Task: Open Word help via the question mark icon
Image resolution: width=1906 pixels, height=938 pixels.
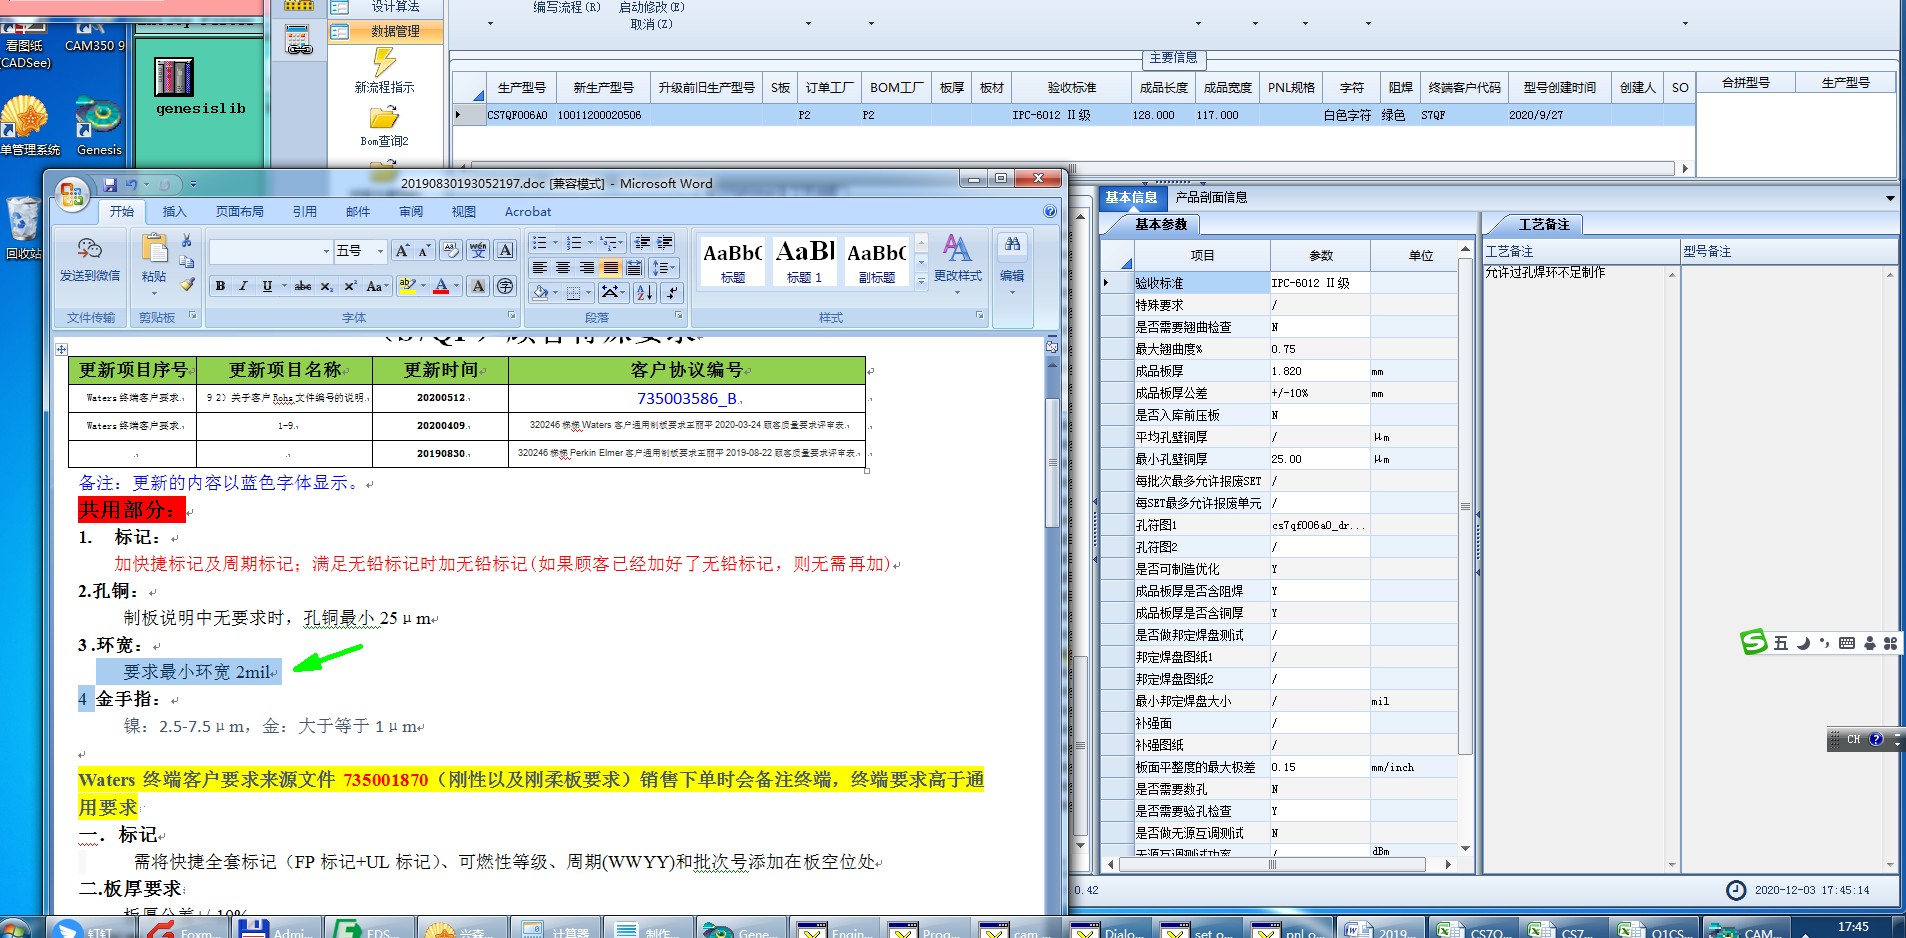Action: (1050, 211)
